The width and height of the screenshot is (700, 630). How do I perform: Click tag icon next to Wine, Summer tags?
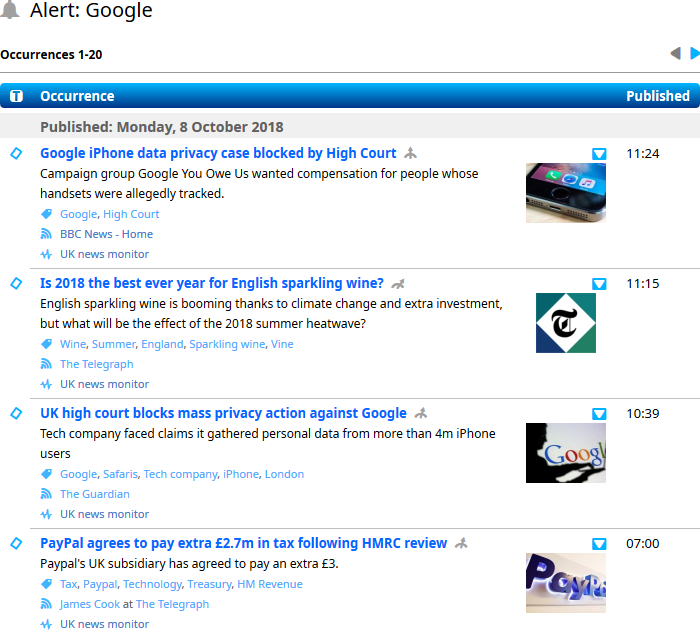tap(46, 344)
